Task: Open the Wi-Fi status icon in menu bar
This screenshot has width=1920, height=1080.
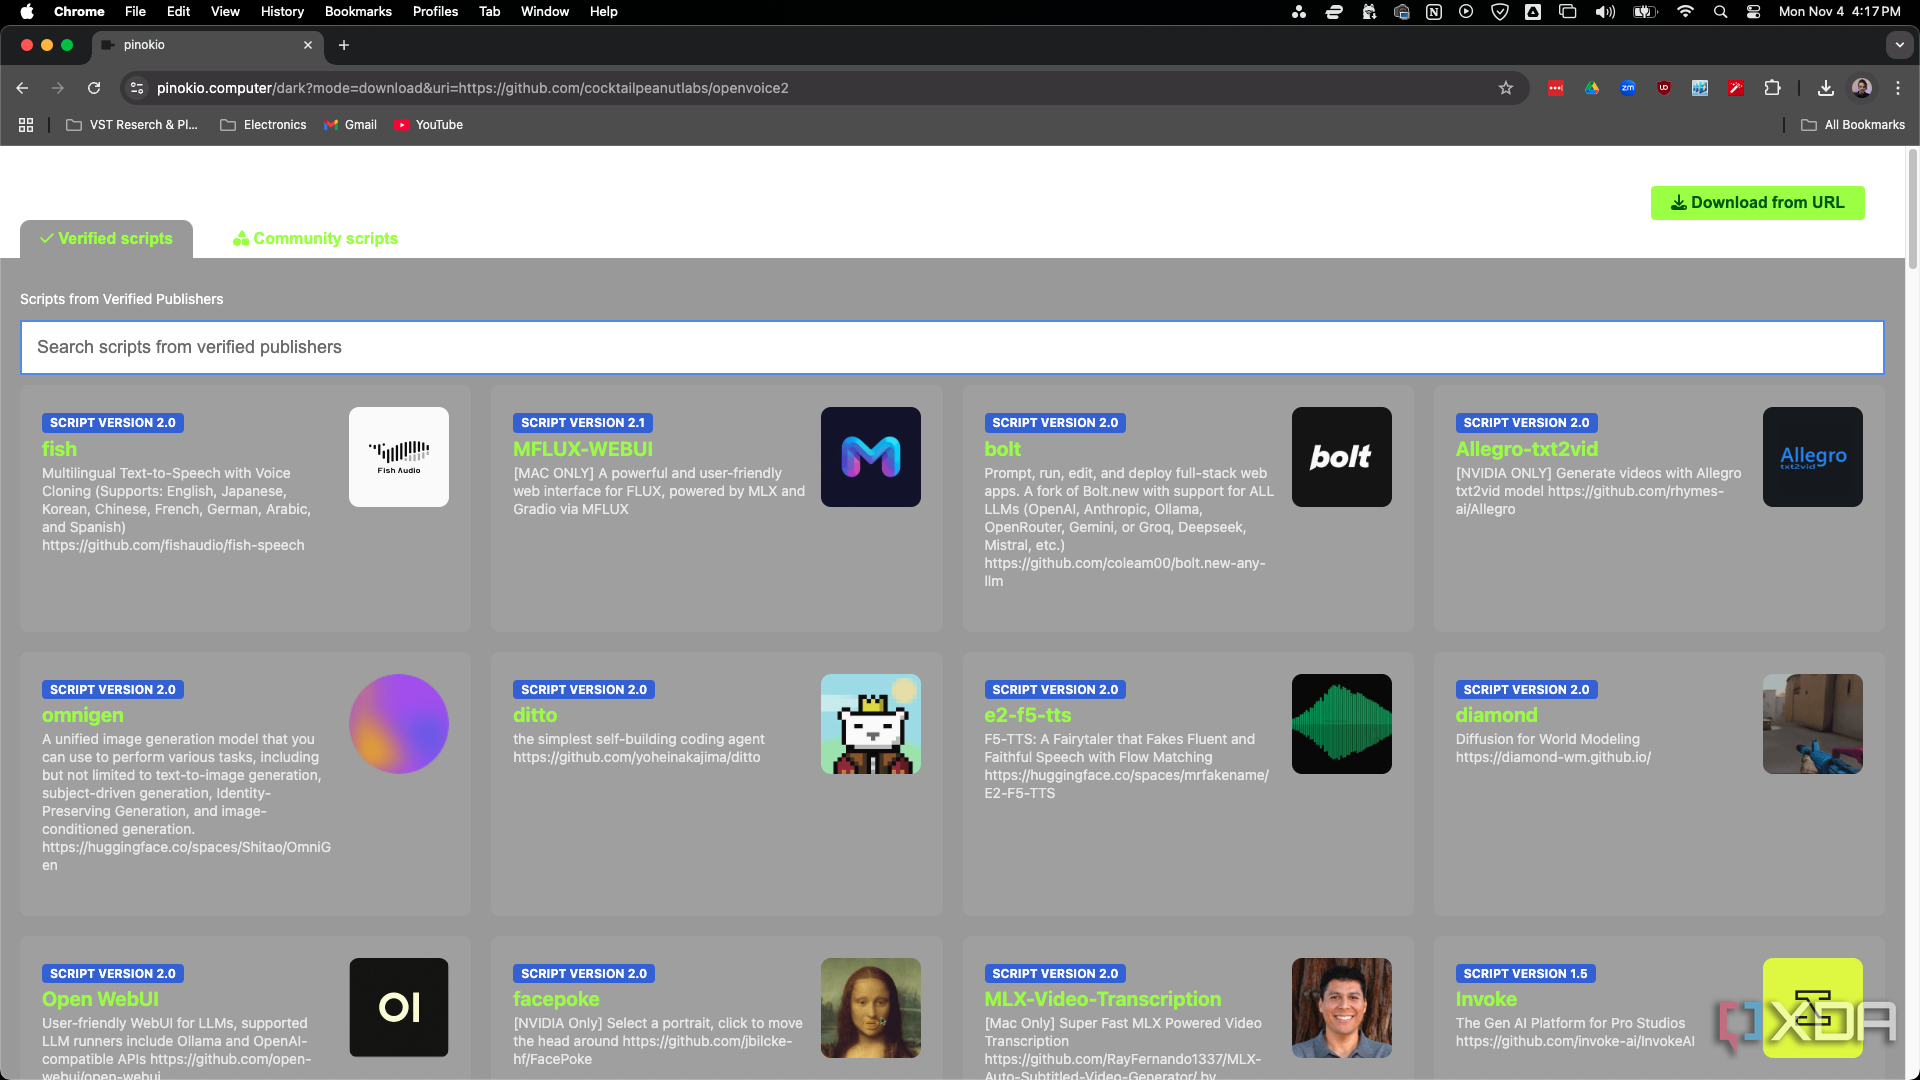Action: (x=1685, y=12)
